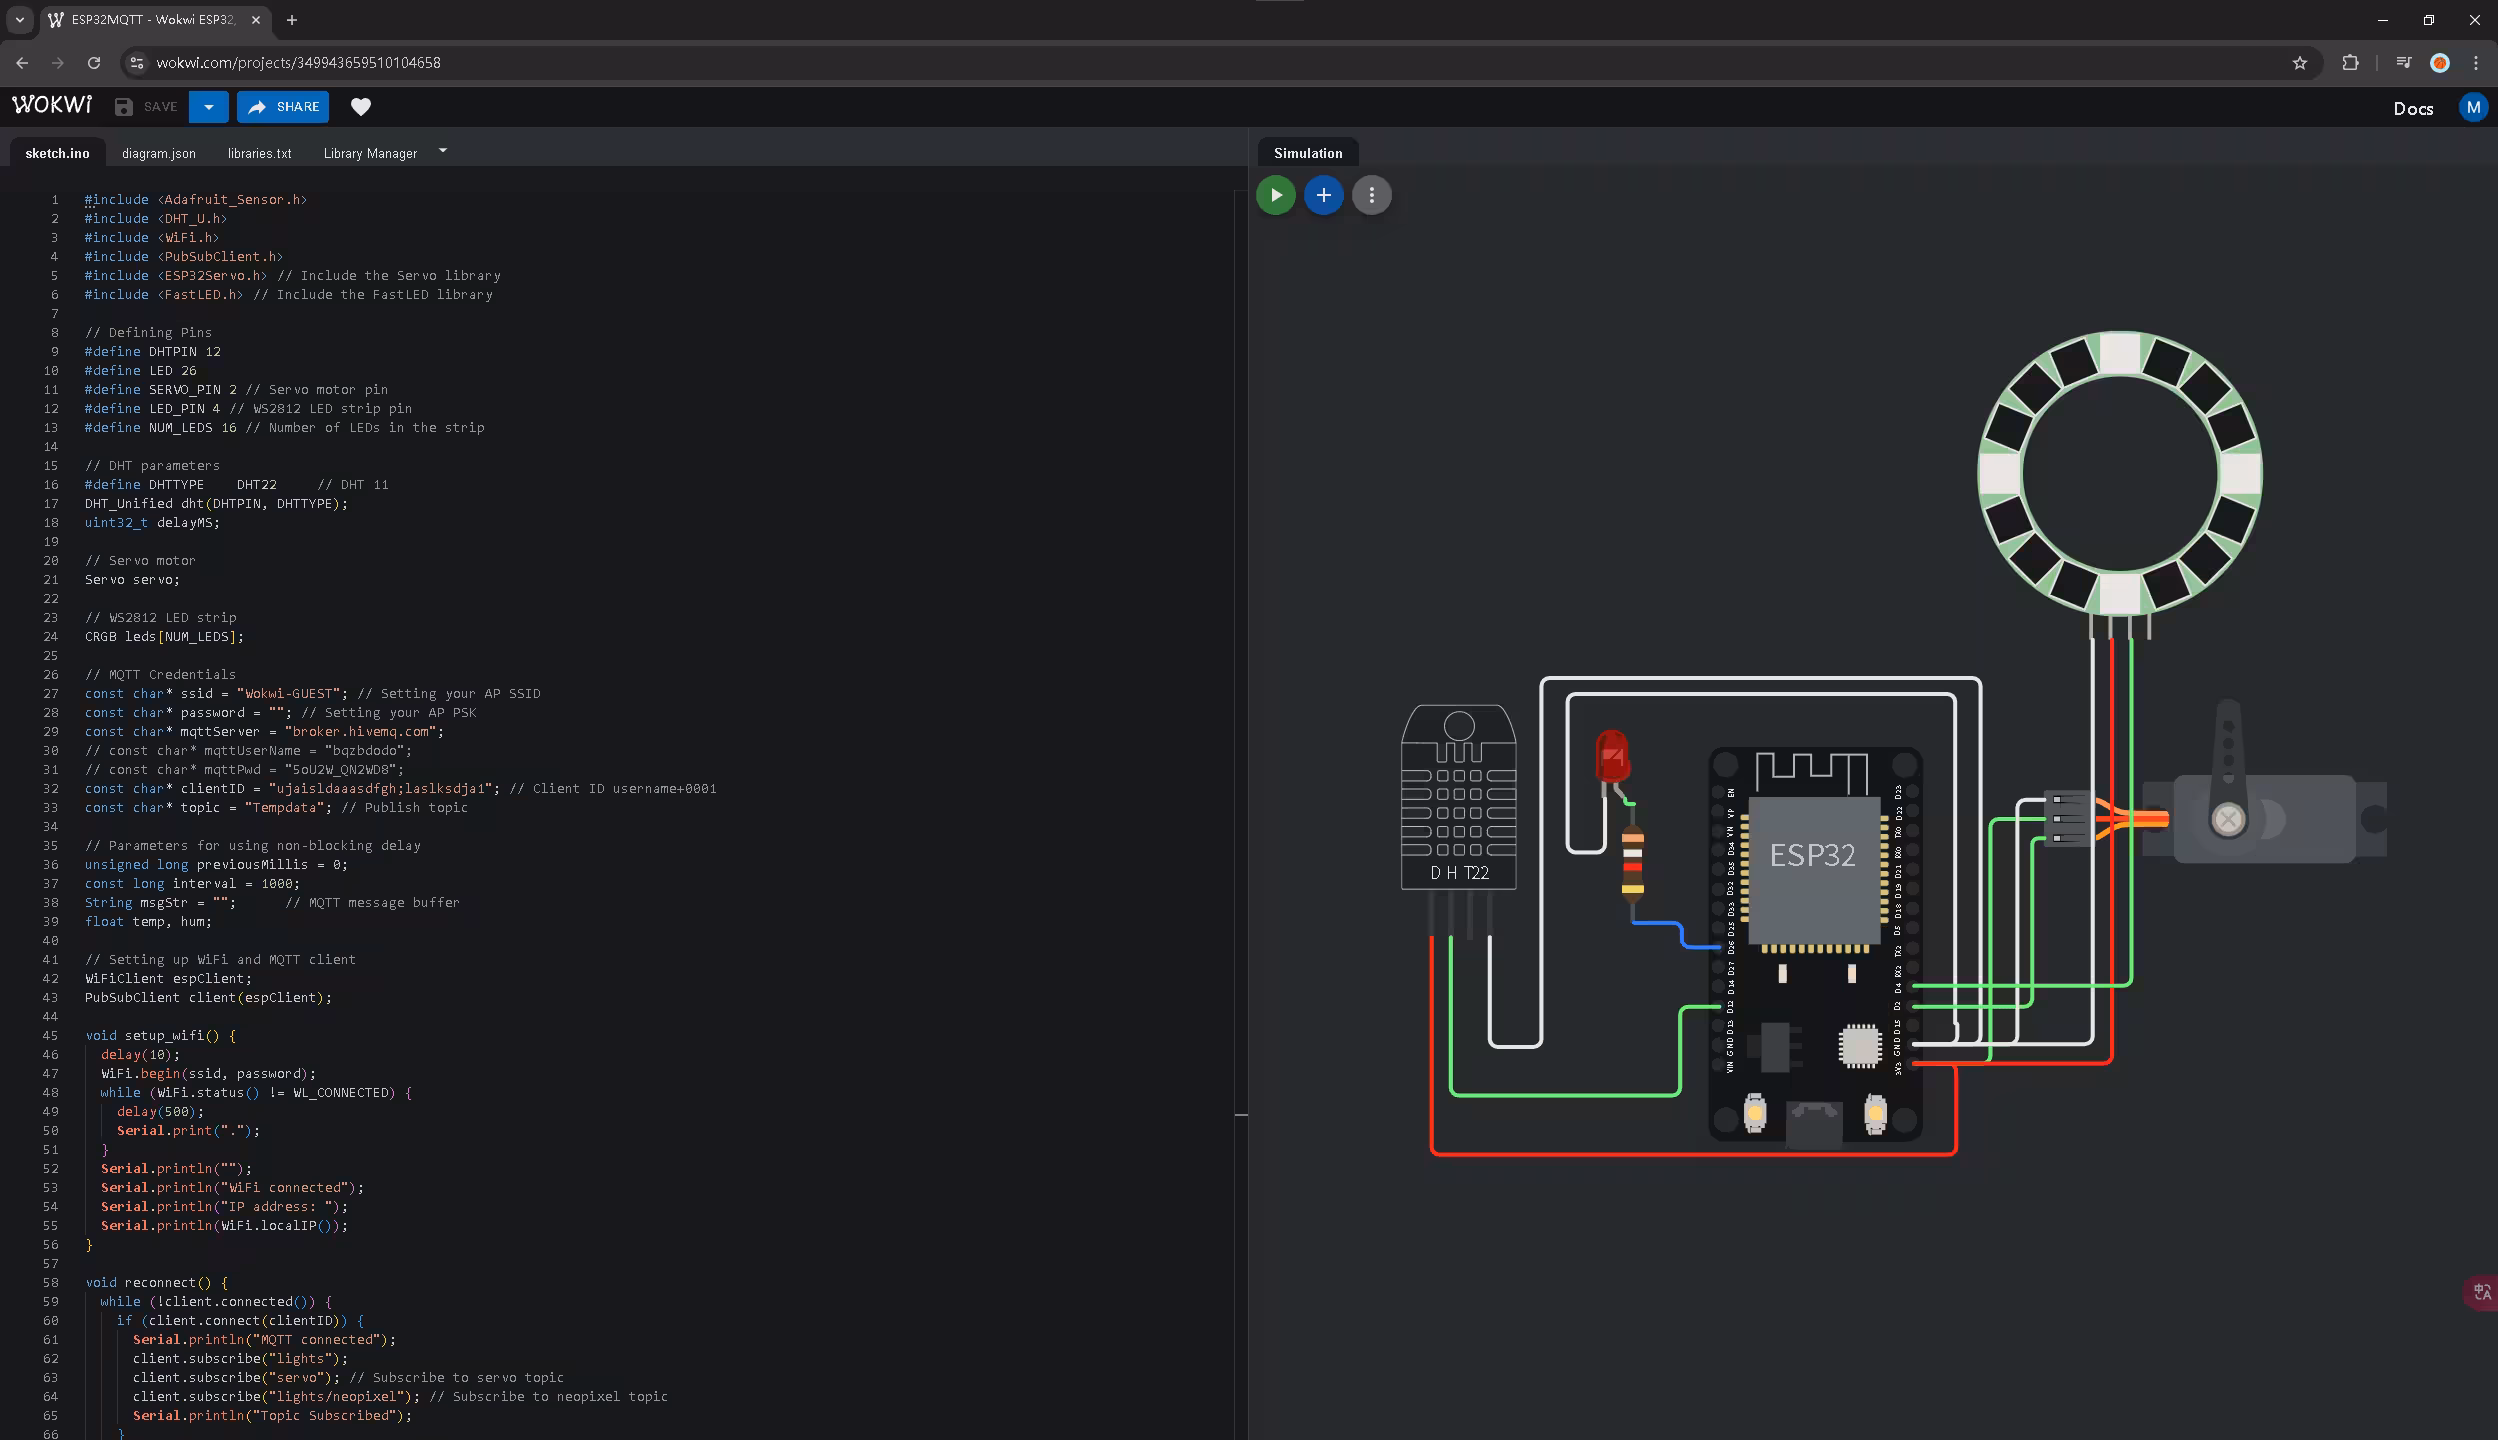Open the file tabs dropdown arrow
2498x1440 pixels.
(x=443, y=151)
